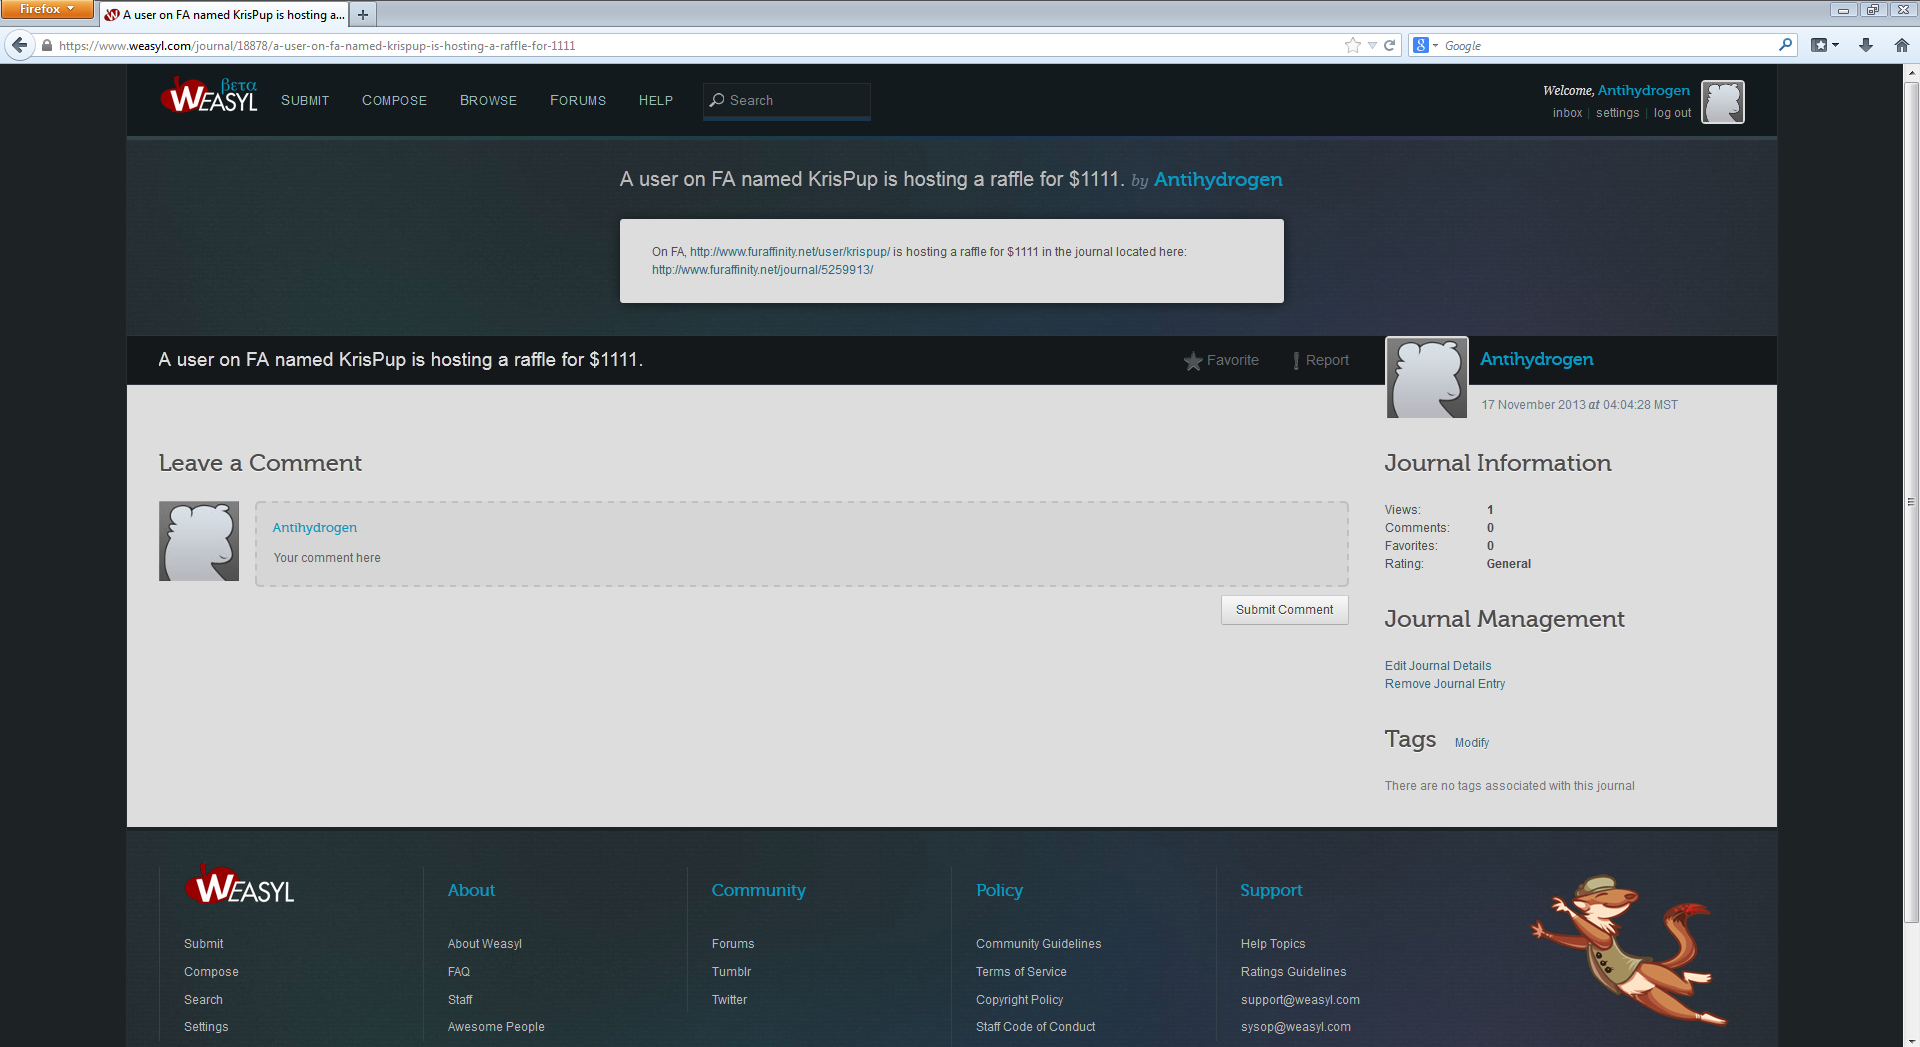Click the Weasyl Search input field
Image resolution: width=1920 pixels, height=1047 pixels.
786,101
